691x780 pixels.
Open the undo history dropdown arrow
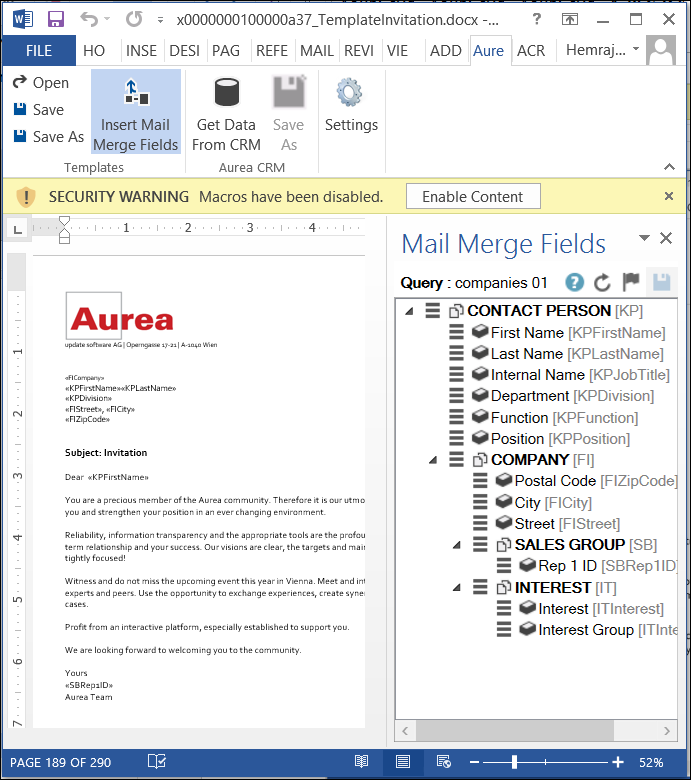tap(107, 19)
